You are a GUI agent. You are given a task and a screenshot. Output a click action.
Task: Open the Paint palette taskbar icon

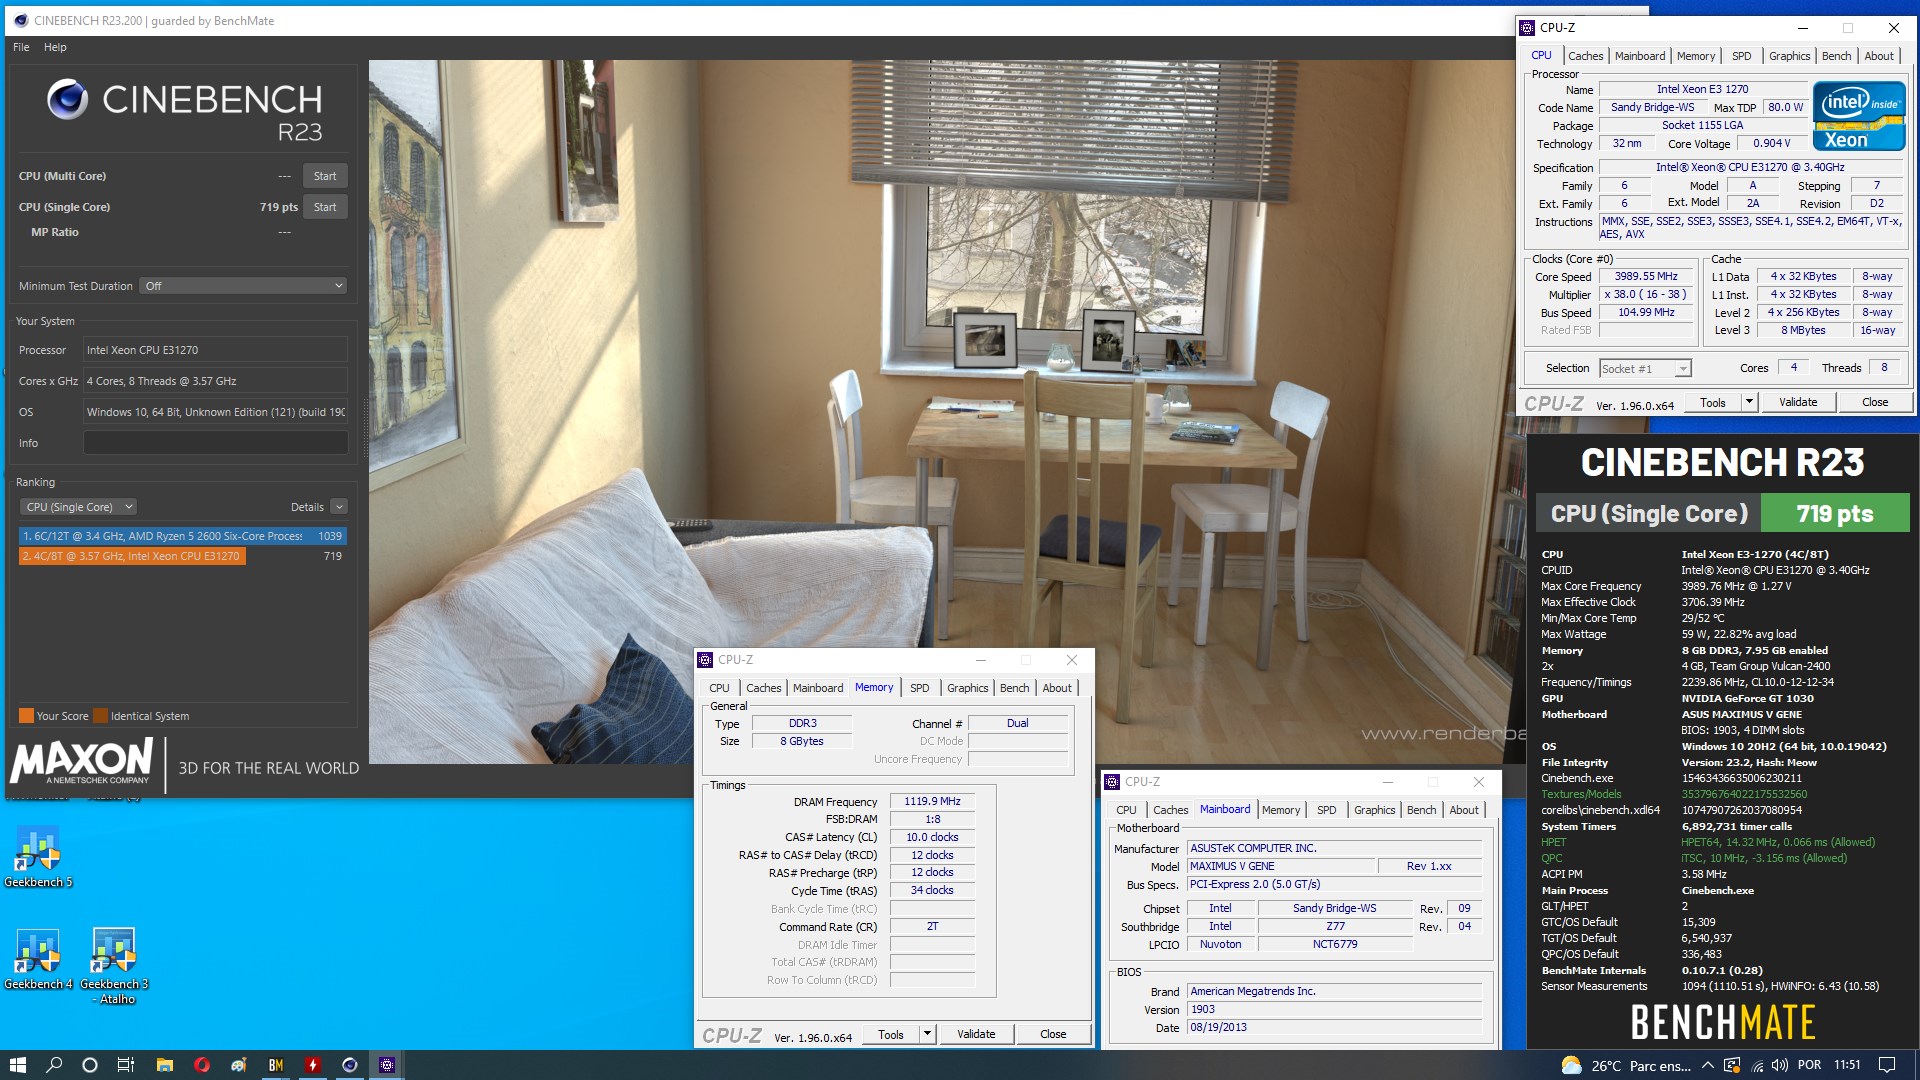[238, 1065]
